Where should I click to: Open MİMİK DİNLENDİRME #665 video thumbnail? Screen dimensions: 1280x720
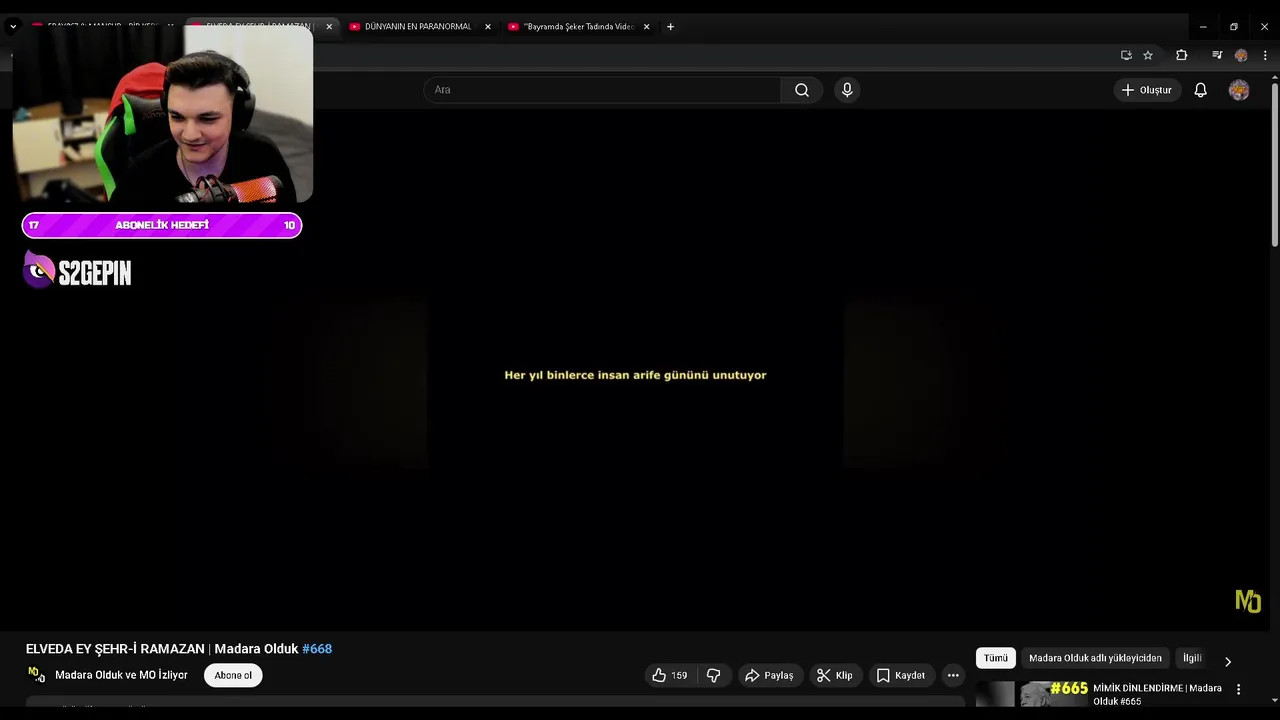[1031, 694]
